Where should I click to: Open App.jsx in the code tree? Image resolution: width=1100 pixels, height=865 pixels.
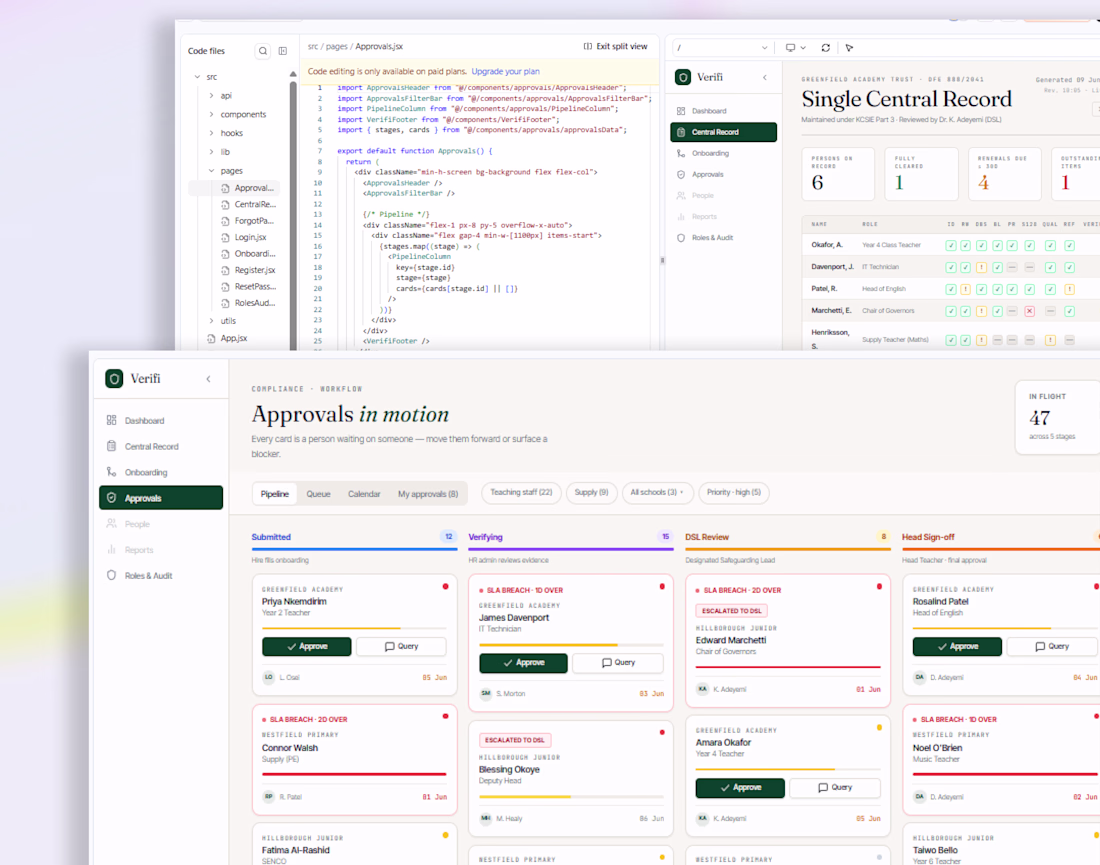pyautogui.click(x=234, y=338)
